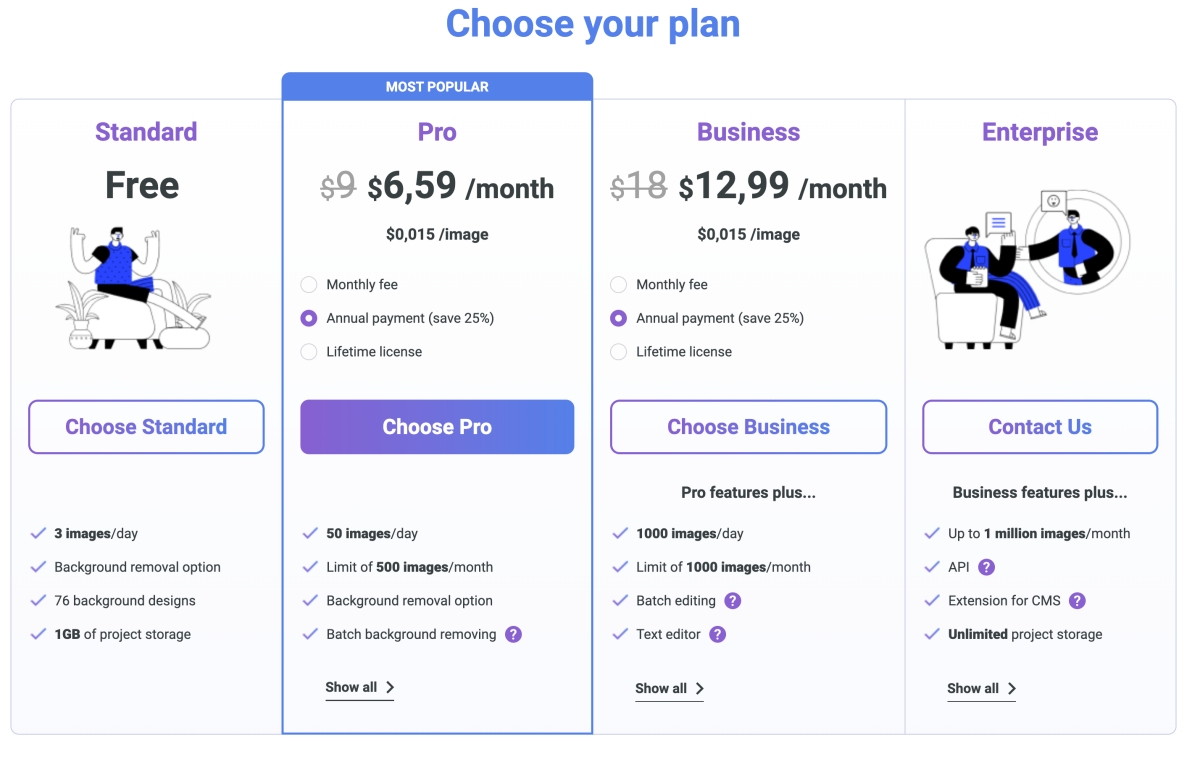Select Lifetime license for the Pro plan

pos(309,352)
